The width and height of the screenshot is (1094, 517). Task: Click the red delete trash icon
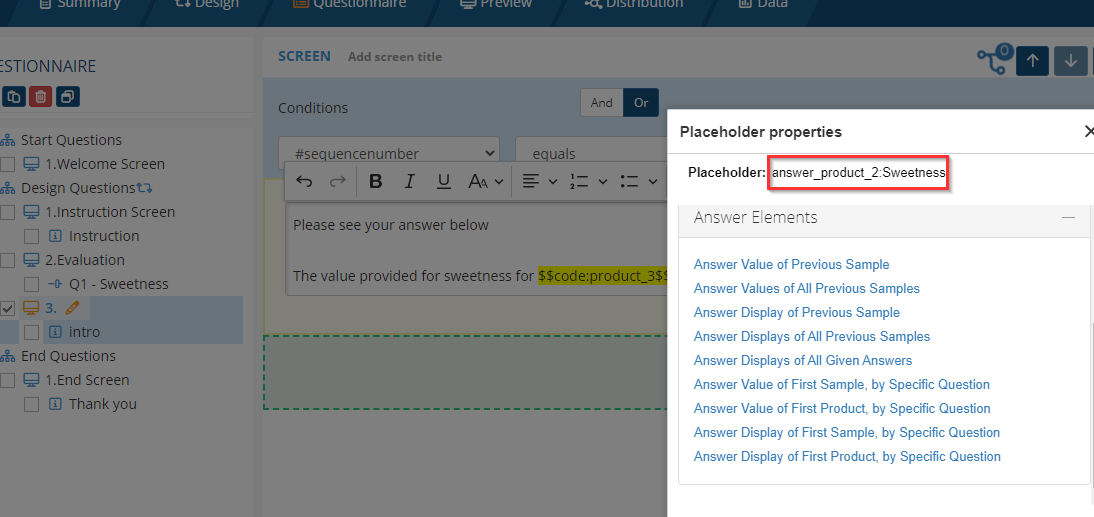40,97
